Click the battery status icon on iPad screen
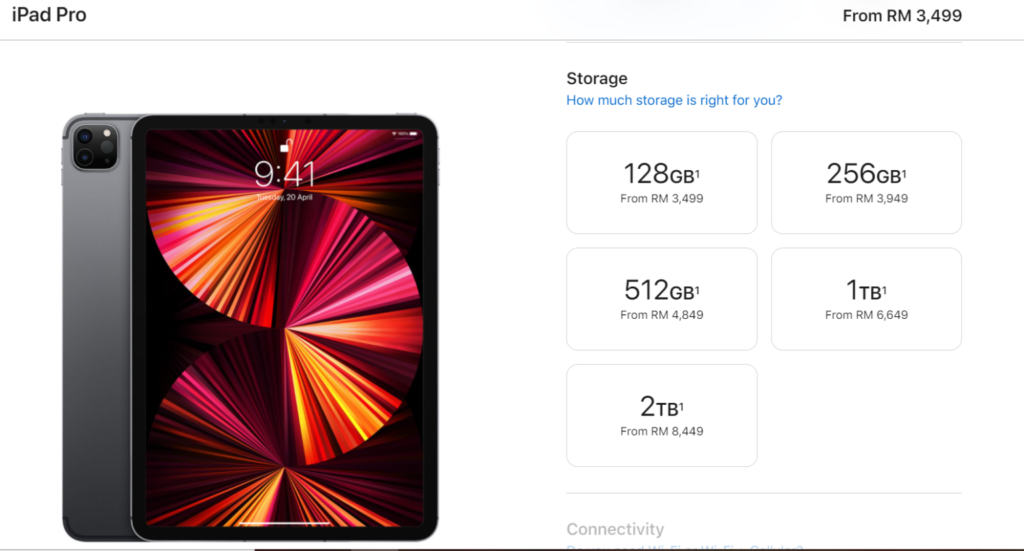 [x=413, y=134]
